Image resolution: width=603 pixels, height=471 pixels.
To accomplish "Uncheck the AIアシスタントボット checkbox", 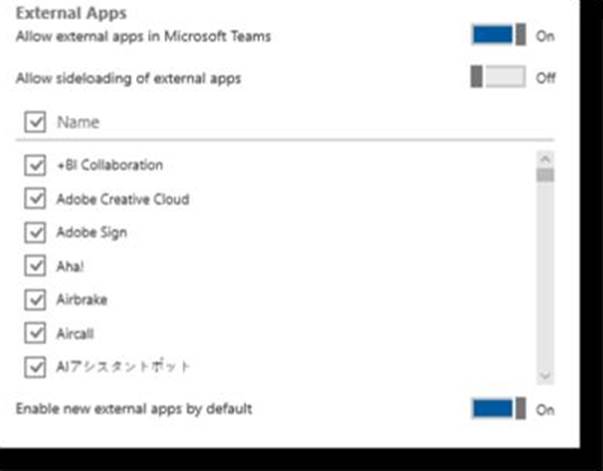I will [x=35, y=367].
